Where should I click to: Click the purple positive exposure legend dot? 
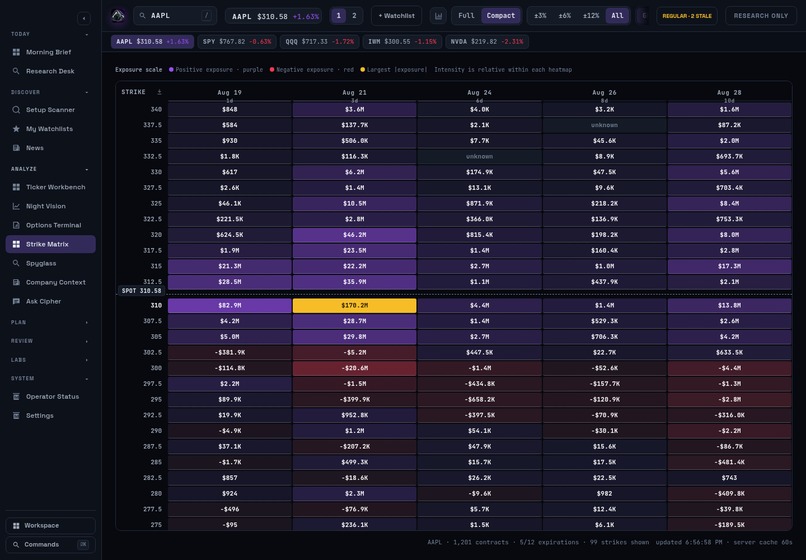[x=171, y=69]
